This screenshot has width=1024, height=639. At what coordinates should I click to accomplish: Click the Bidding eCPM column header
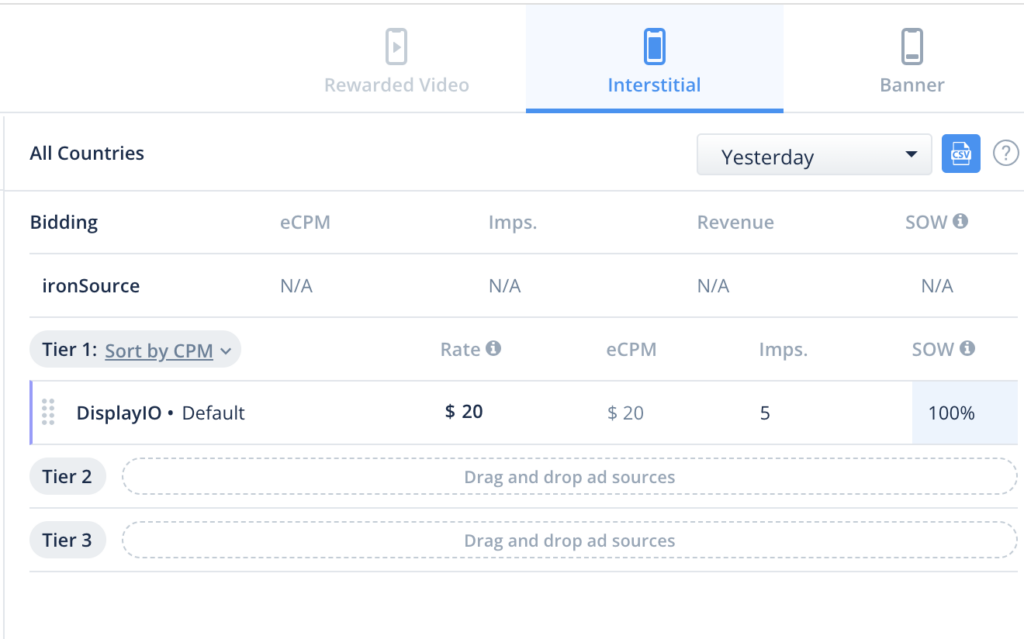(305, 222)
